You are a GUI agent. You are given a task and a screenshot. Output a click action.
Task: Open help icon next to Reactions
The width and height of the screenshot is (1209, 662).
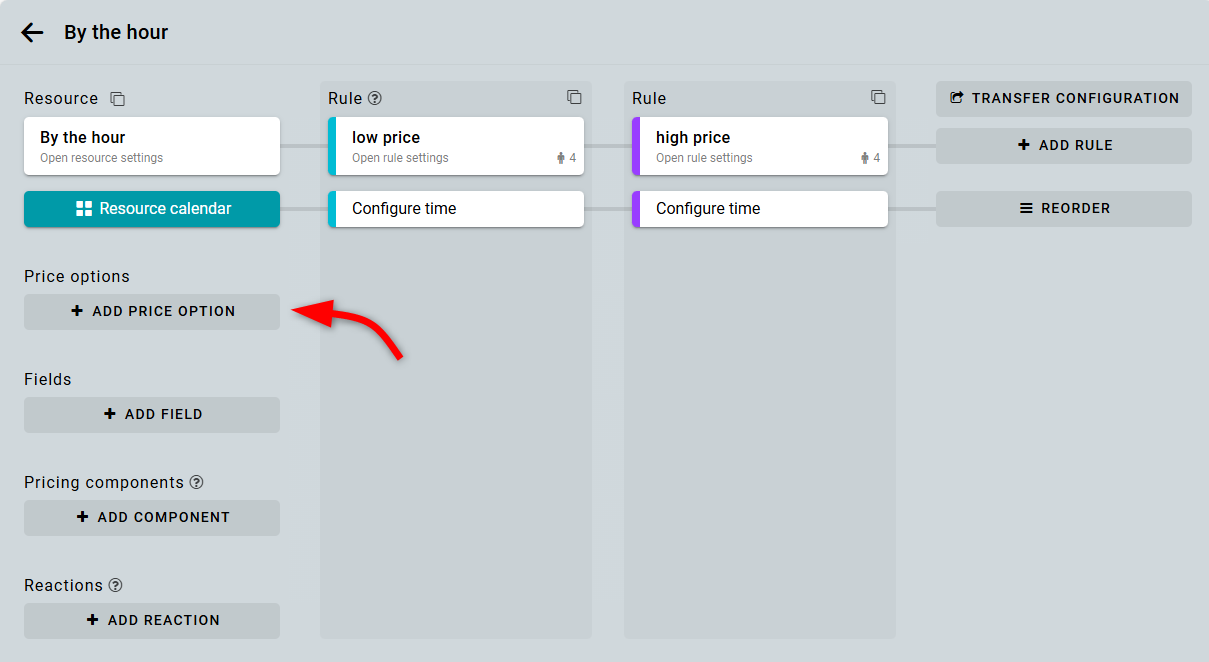115,585
